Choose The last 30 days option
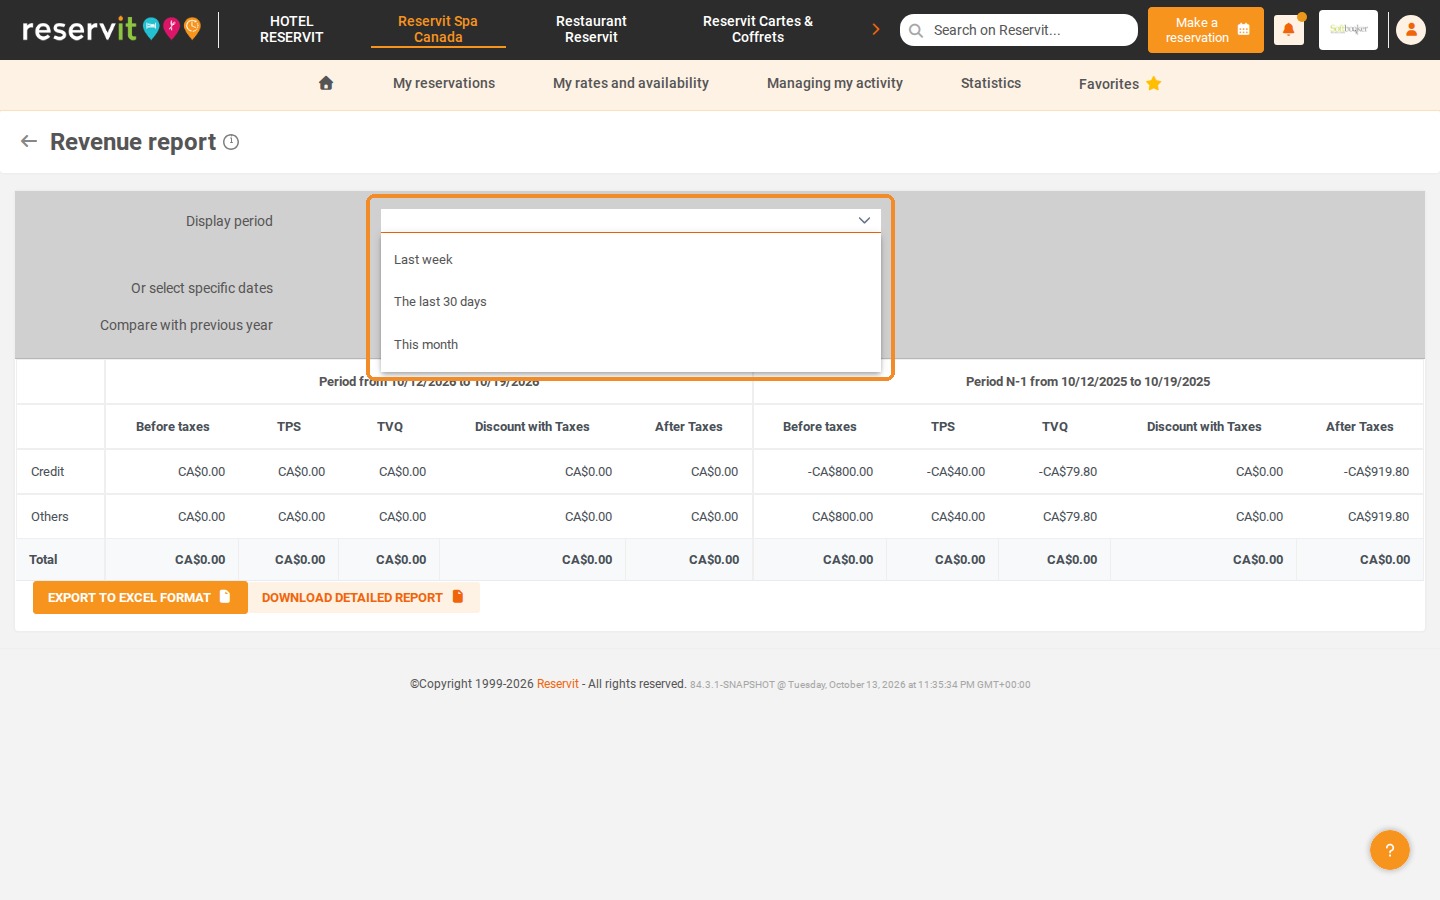This screenshot has width=1440, height=900. 631,302
